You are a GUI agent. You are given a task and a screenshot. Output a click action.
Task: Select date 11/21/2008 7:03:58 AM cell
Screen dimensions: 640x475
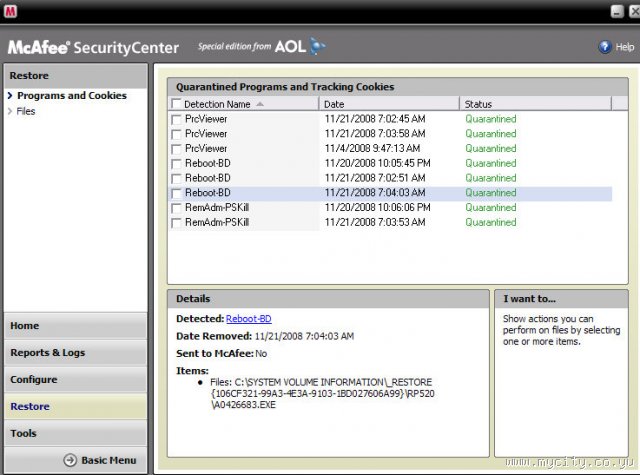coord(375,133)
